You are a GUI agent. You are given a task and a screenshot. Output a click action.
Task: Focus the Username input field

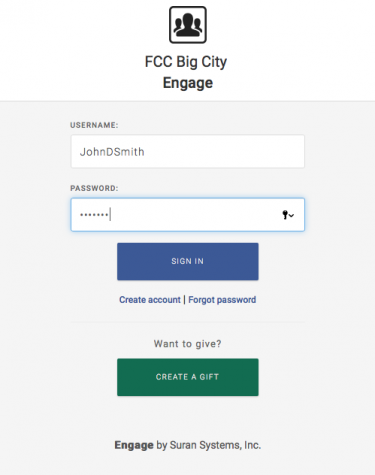pos(188,151)
